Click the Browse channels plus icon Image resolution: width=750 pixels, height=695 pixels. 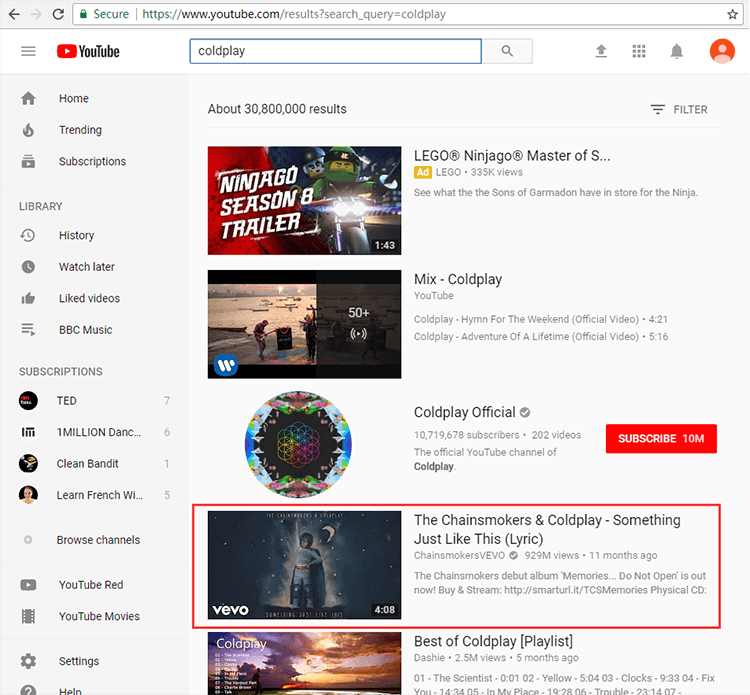coord(28,540)
